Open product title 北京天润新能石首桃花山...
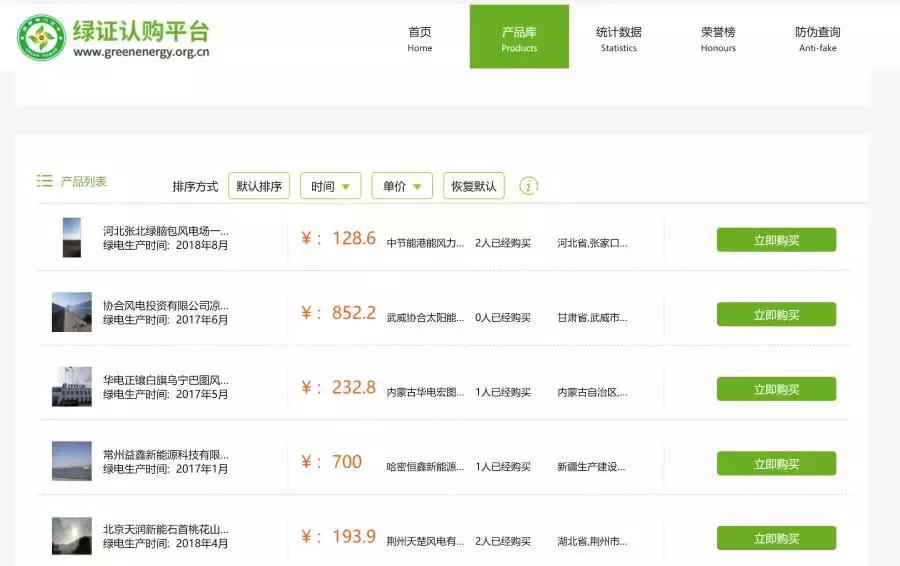This screenshot has height=566, width=900. pyautogui.click(x=165, y=529)
